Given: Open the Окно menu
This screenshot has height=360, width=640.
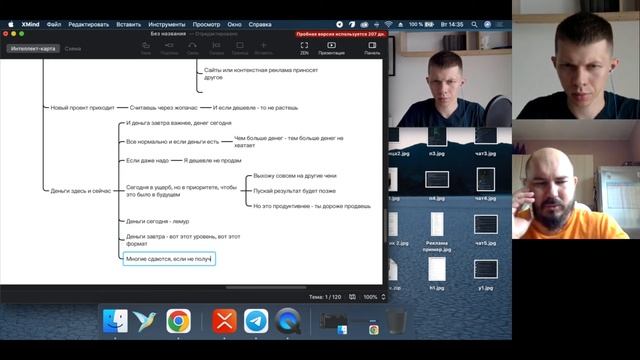Looking at the screenshot, I should click(x=234, y=24).
